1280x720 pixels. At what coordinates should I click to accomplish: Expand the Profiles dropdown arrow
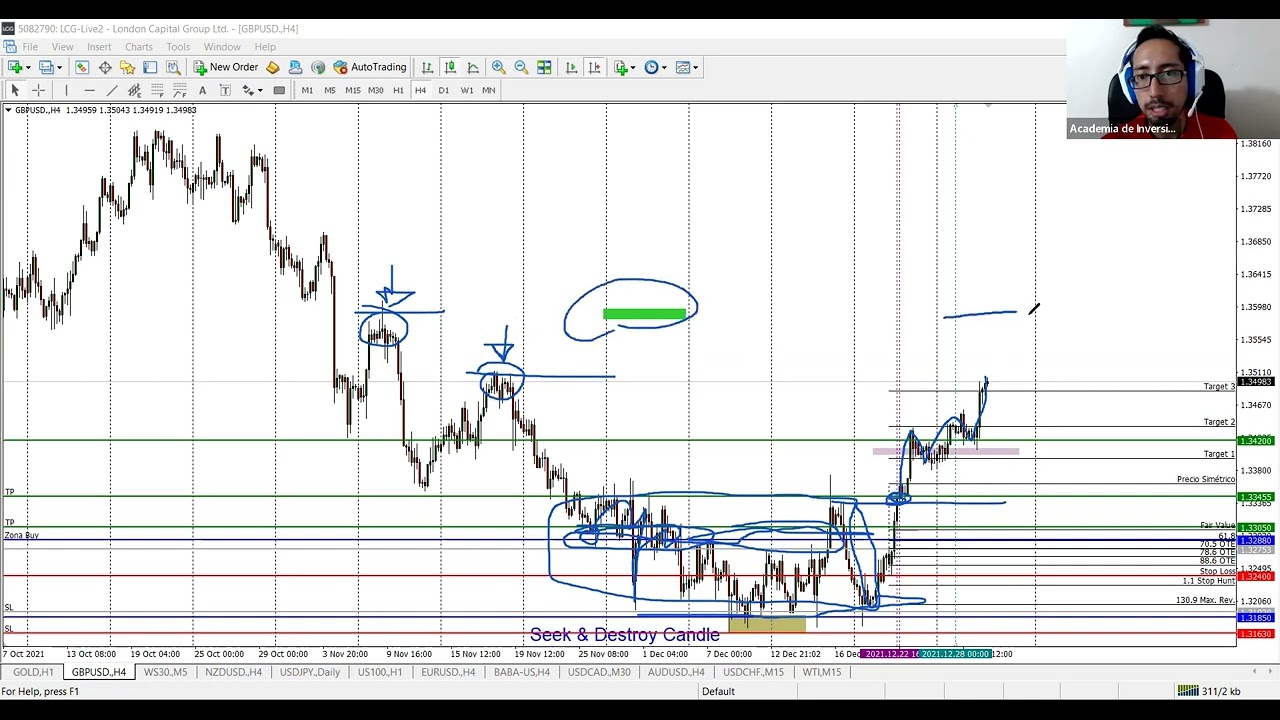[60, 67]
